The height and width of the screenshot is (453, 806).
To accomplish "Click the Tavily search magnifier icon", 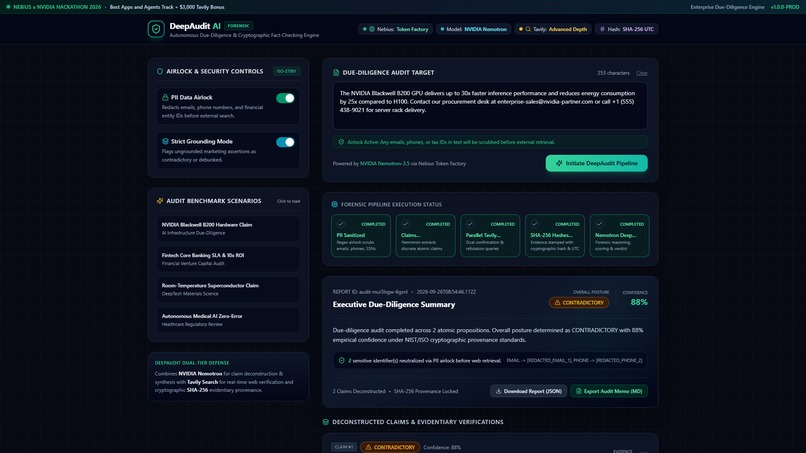I will click(528, 29).
